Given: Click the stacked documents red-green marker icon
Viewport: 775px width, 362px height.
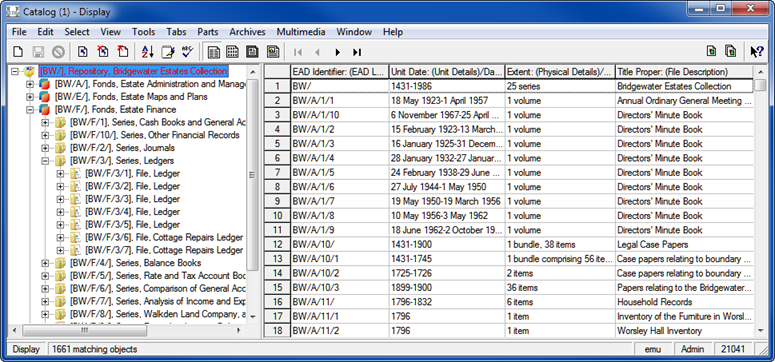Looking at the screenshot, I should click(x=730, y=51).
